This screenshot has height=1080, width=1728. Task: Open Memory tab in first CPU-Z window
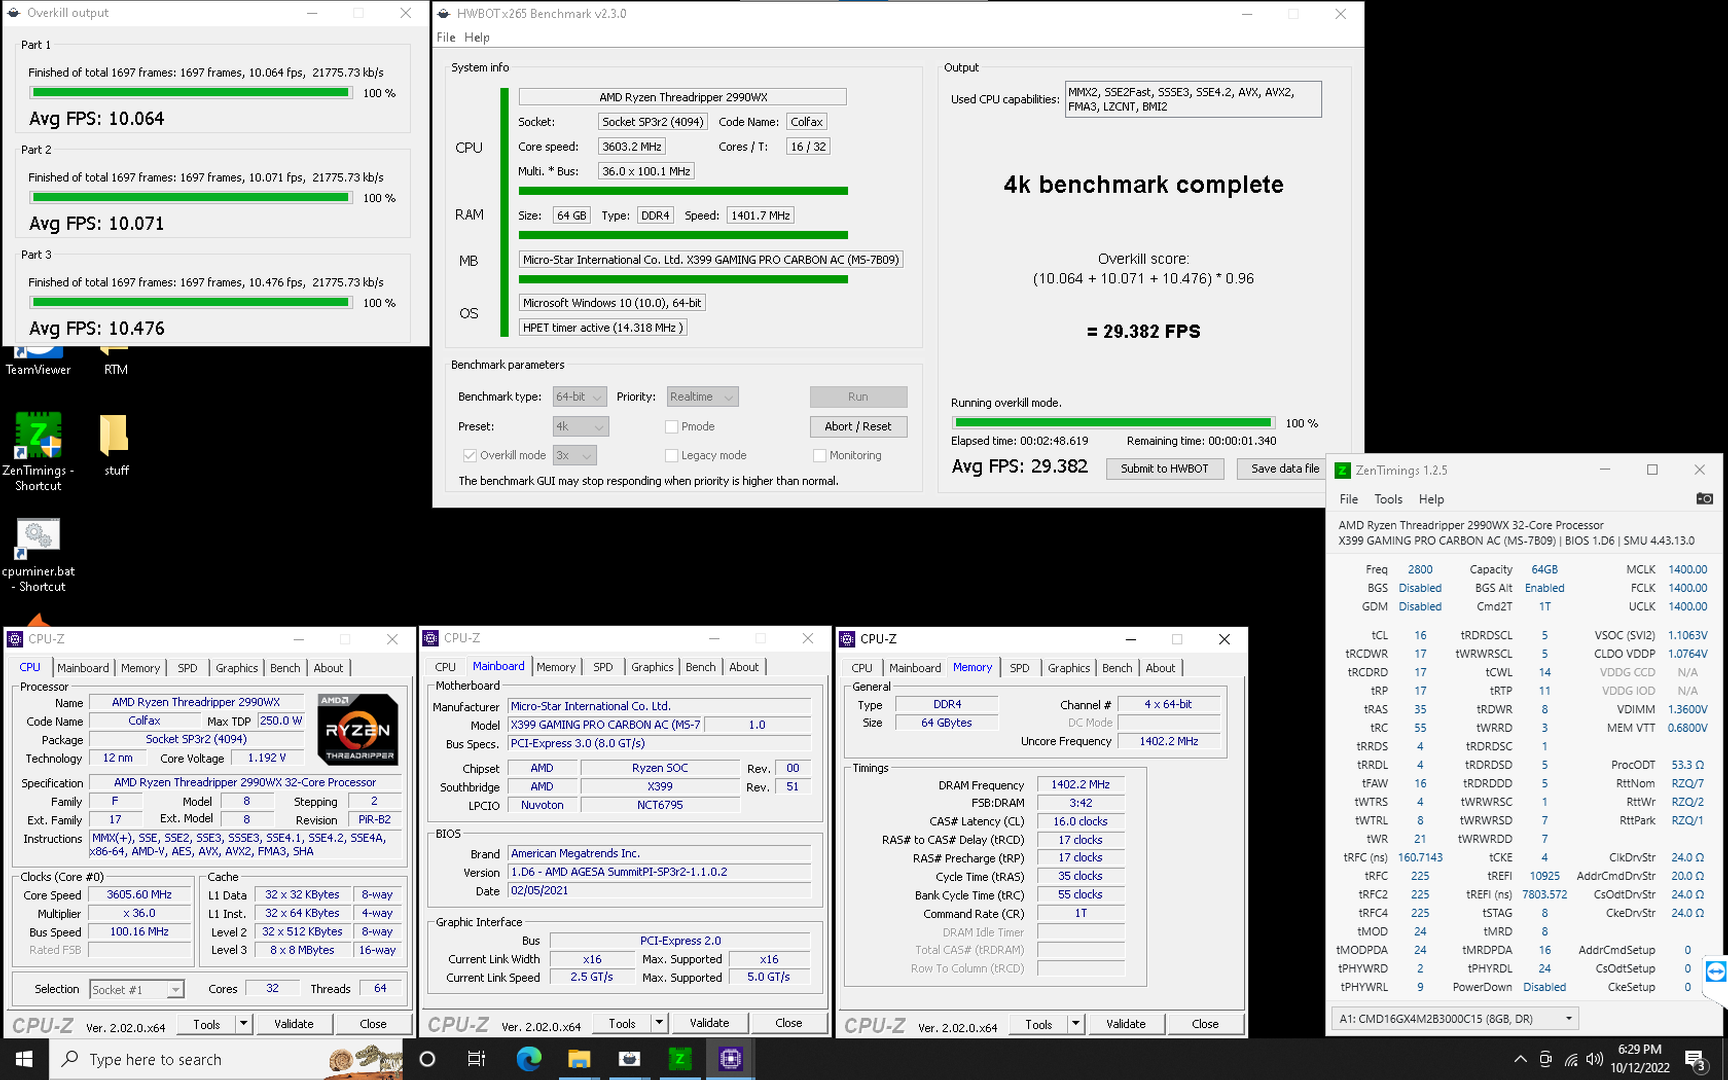(x=140, y=668)
